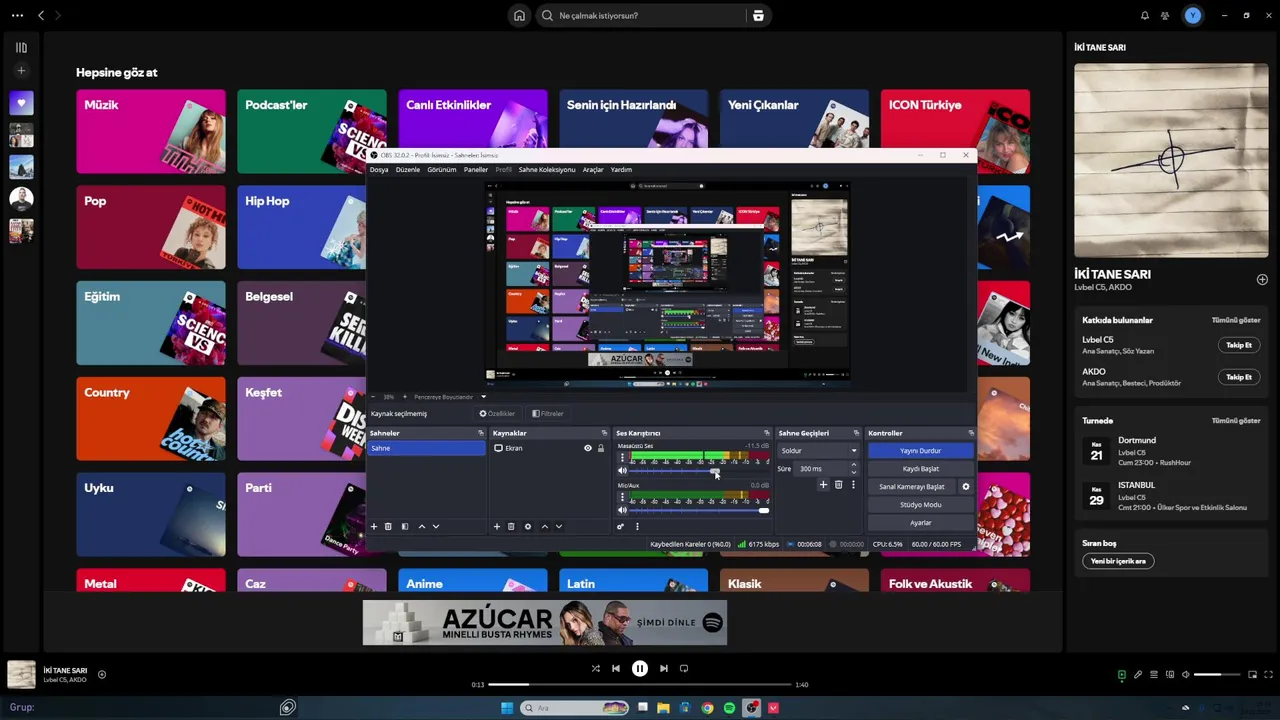Add the now-playing track to Liked Songs in the bottom bar
Screen dimensions: 1280x720
tap(102, 675)
